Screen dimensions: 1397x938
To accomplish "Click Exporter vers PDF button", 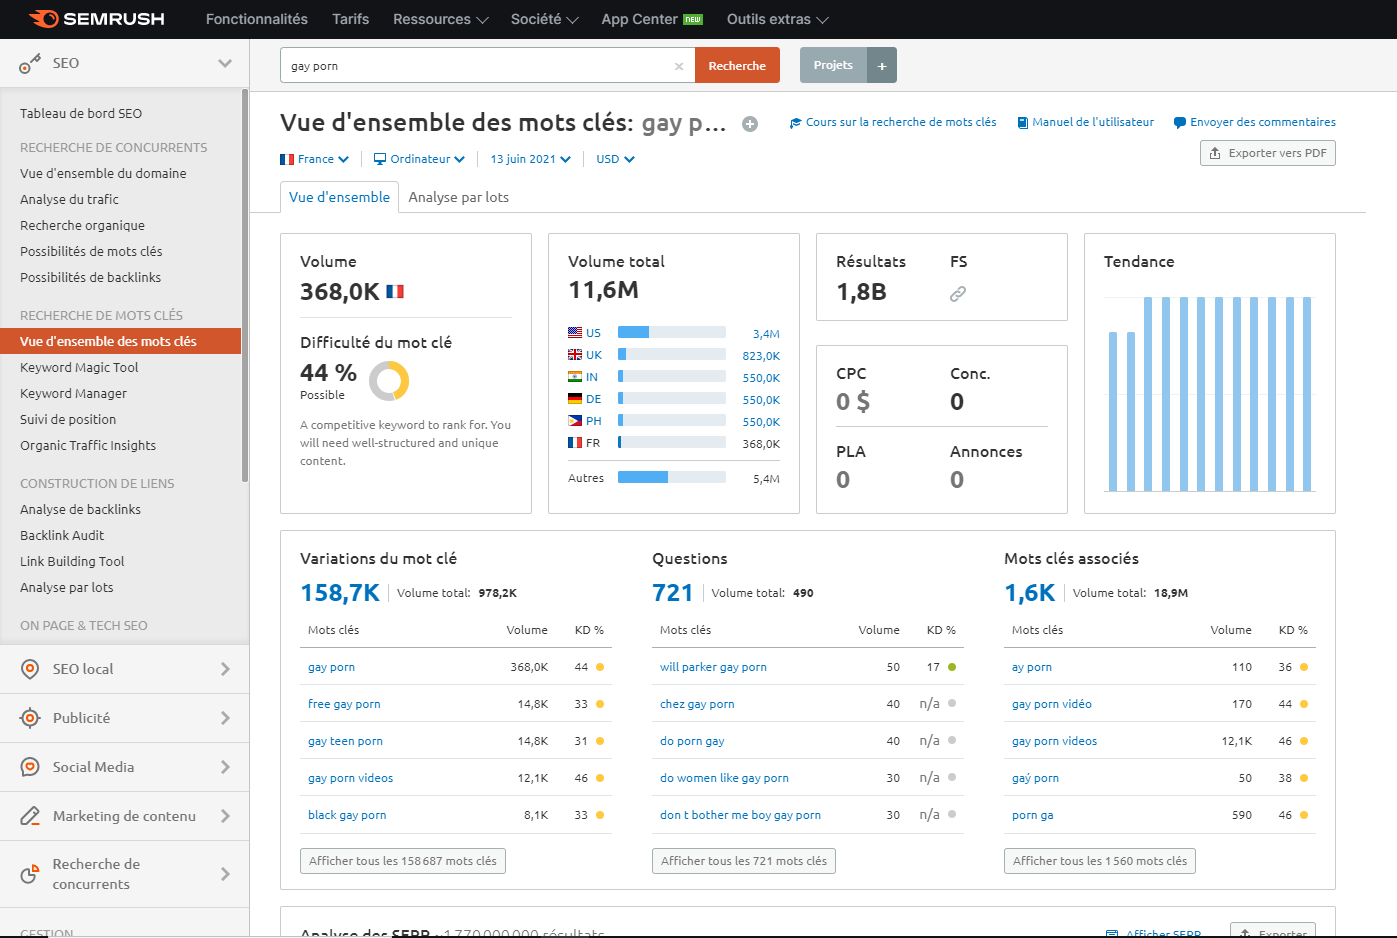I will [1267, 153].
